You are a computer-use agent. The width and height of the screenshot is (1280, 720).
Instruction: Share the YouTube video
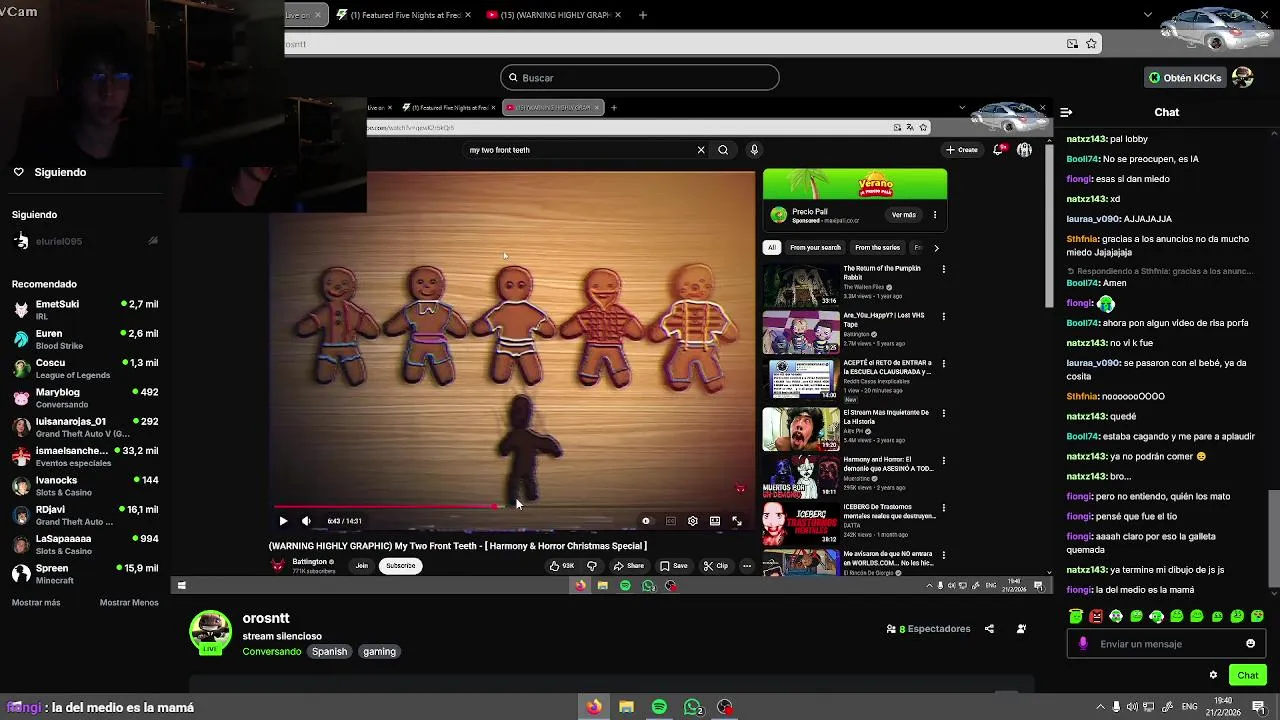click(x=629, y=566)
